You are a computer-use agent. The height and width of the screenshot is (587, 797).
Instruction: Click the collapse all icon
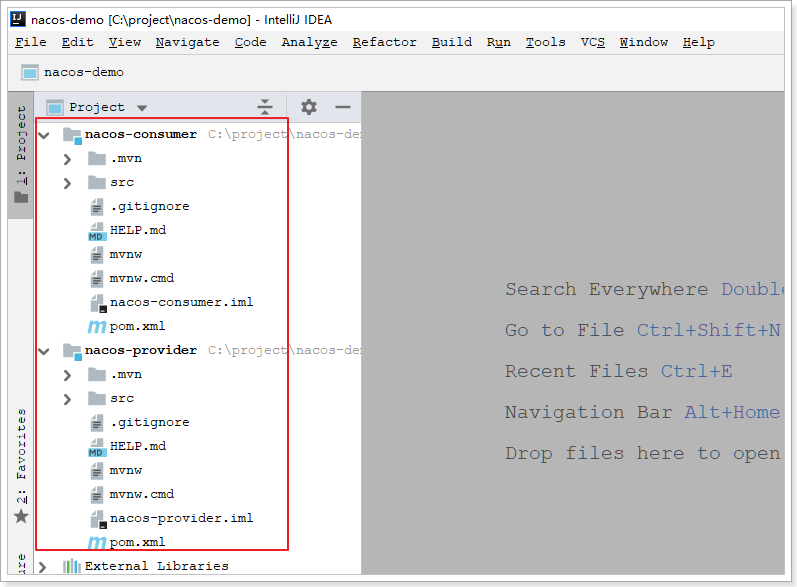coord(264,107)
